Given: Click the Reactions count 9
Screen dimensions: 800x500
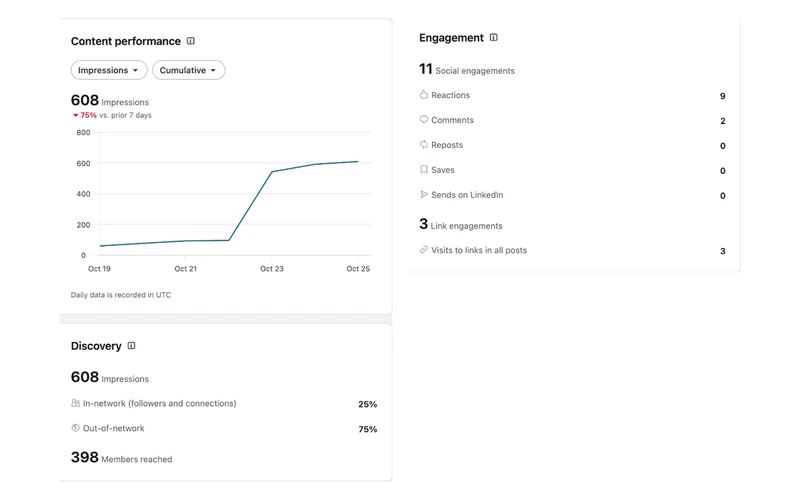Looking at the screenshot, I should pyautogui.click(x=722, y=96).
